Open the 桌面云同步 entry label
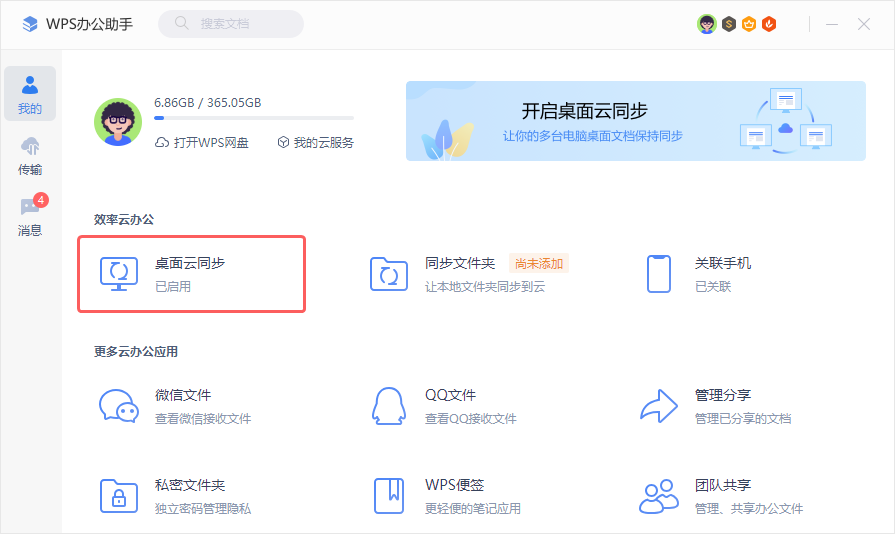This screenshot has height=534, width=895. [190, 263]
